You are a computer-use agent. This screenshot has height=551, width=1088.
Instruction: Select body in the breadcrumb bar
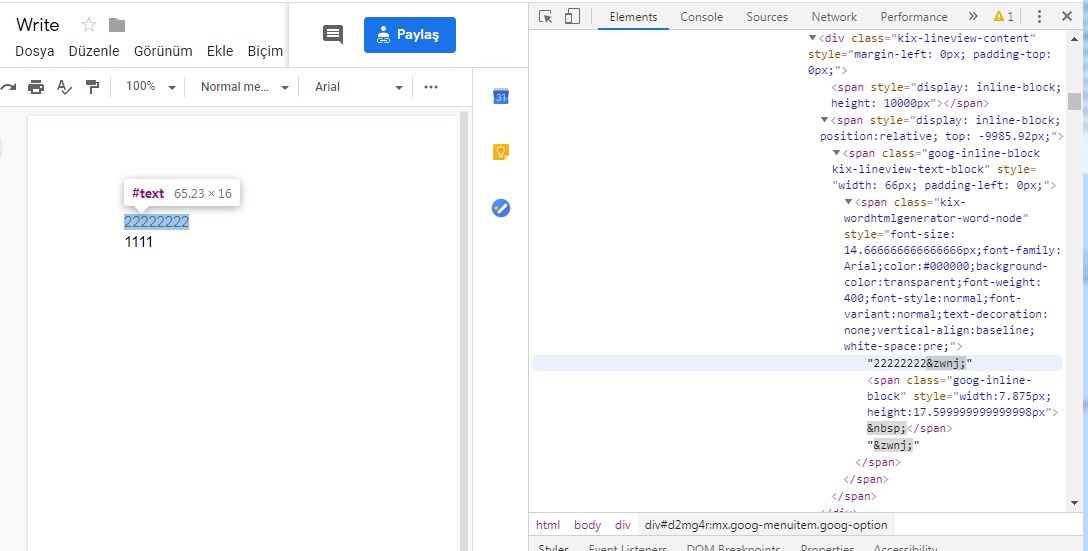coord(587,525)
